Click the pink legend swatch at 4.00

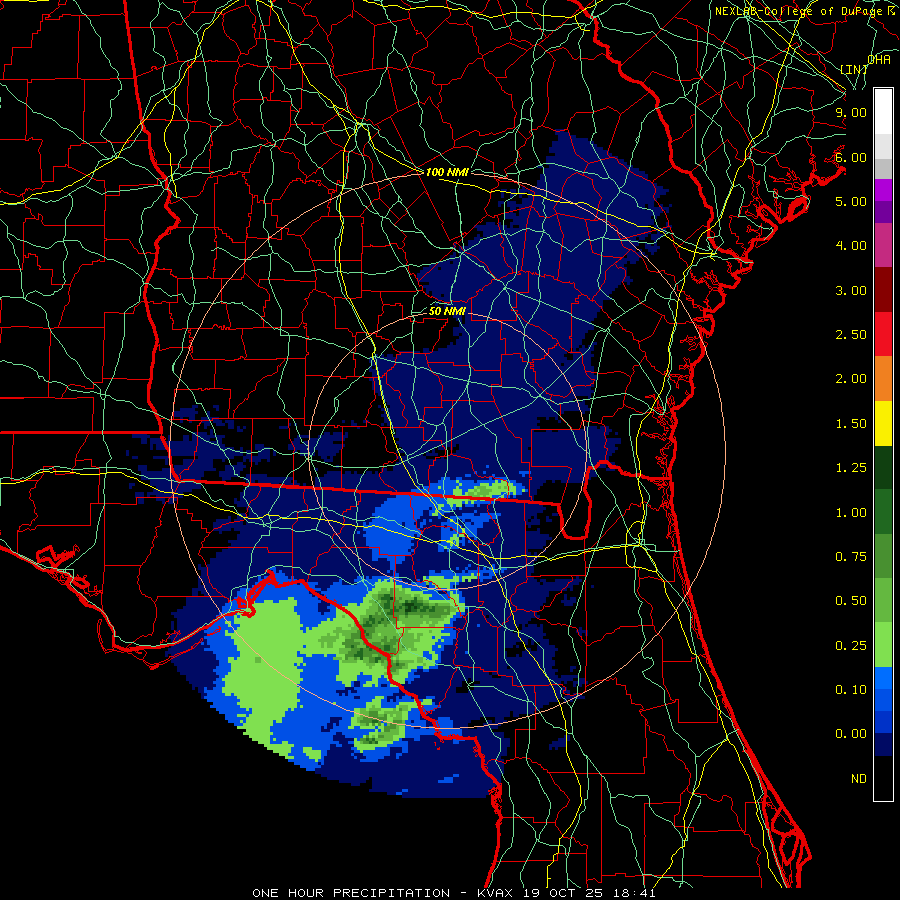point(883,246)
